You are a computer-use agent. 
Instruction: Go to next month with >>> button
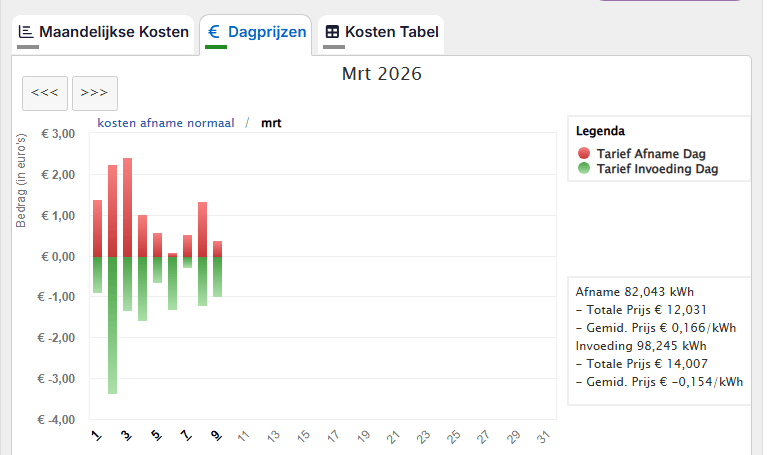95,93
